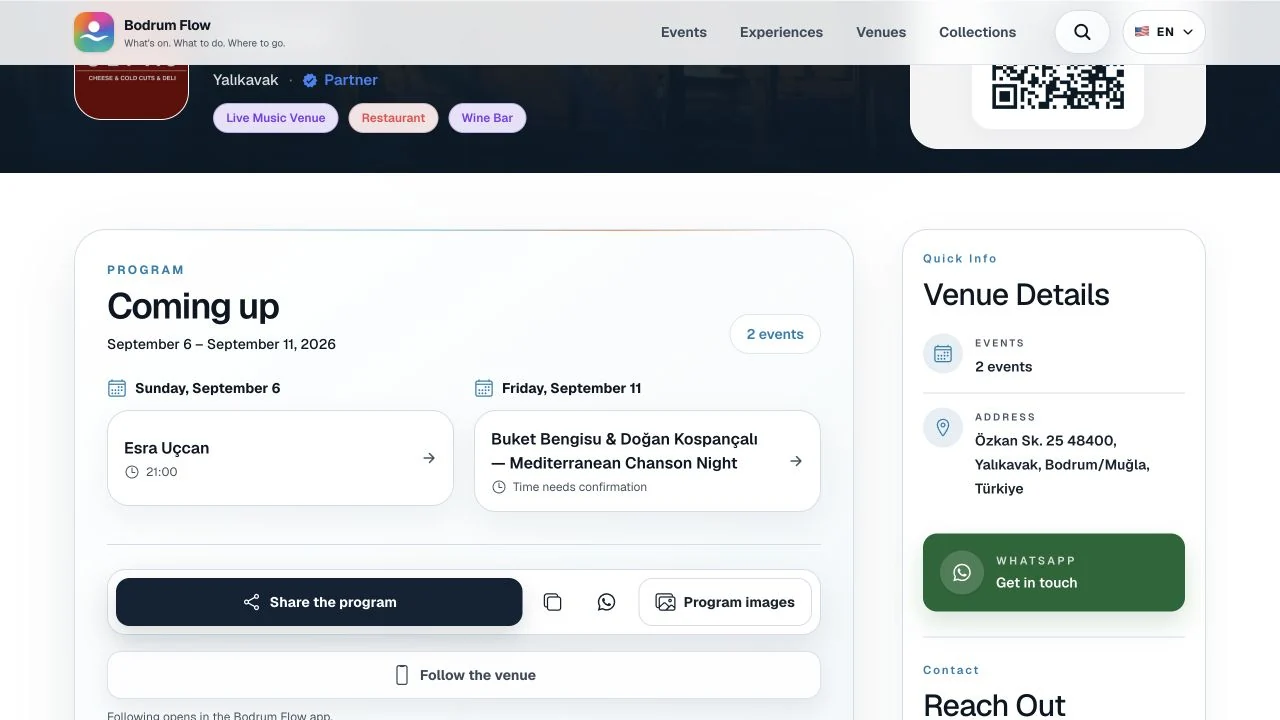
Task: Open the Mediterranean Chanson Night event
Action: click(x=647, y=461)
